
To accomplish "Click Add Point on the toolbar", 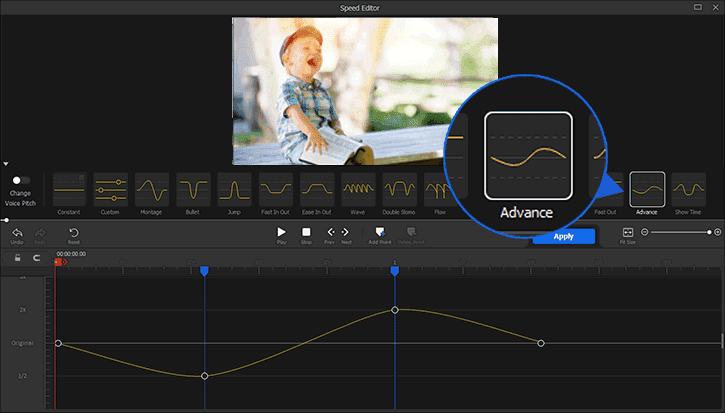I will click(379, 232).
